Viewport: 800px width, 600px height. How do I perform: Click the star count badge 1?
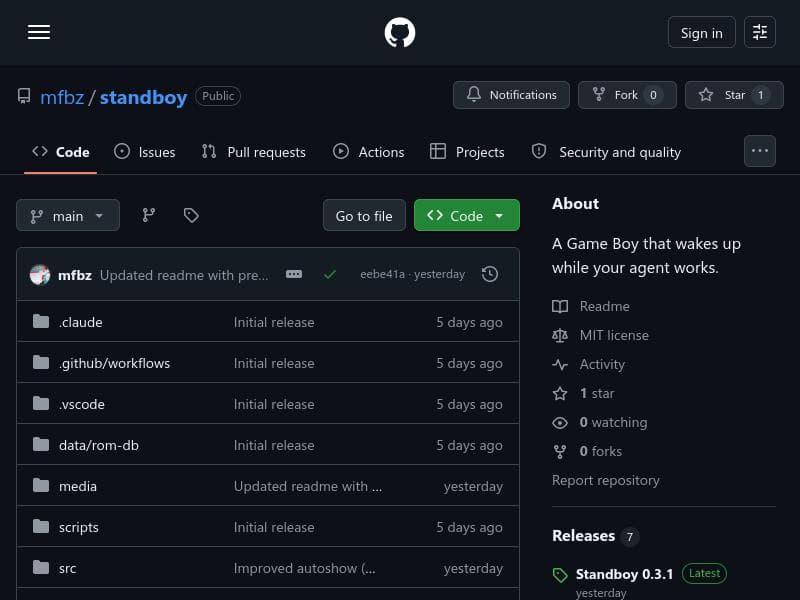[760, 95]
